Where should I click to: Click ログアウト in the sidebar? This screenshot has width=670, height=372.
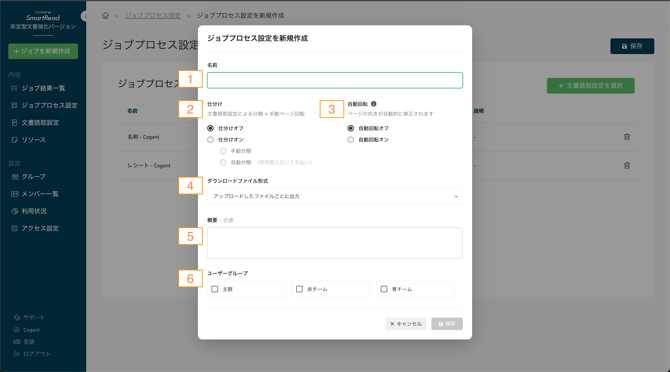32,354
